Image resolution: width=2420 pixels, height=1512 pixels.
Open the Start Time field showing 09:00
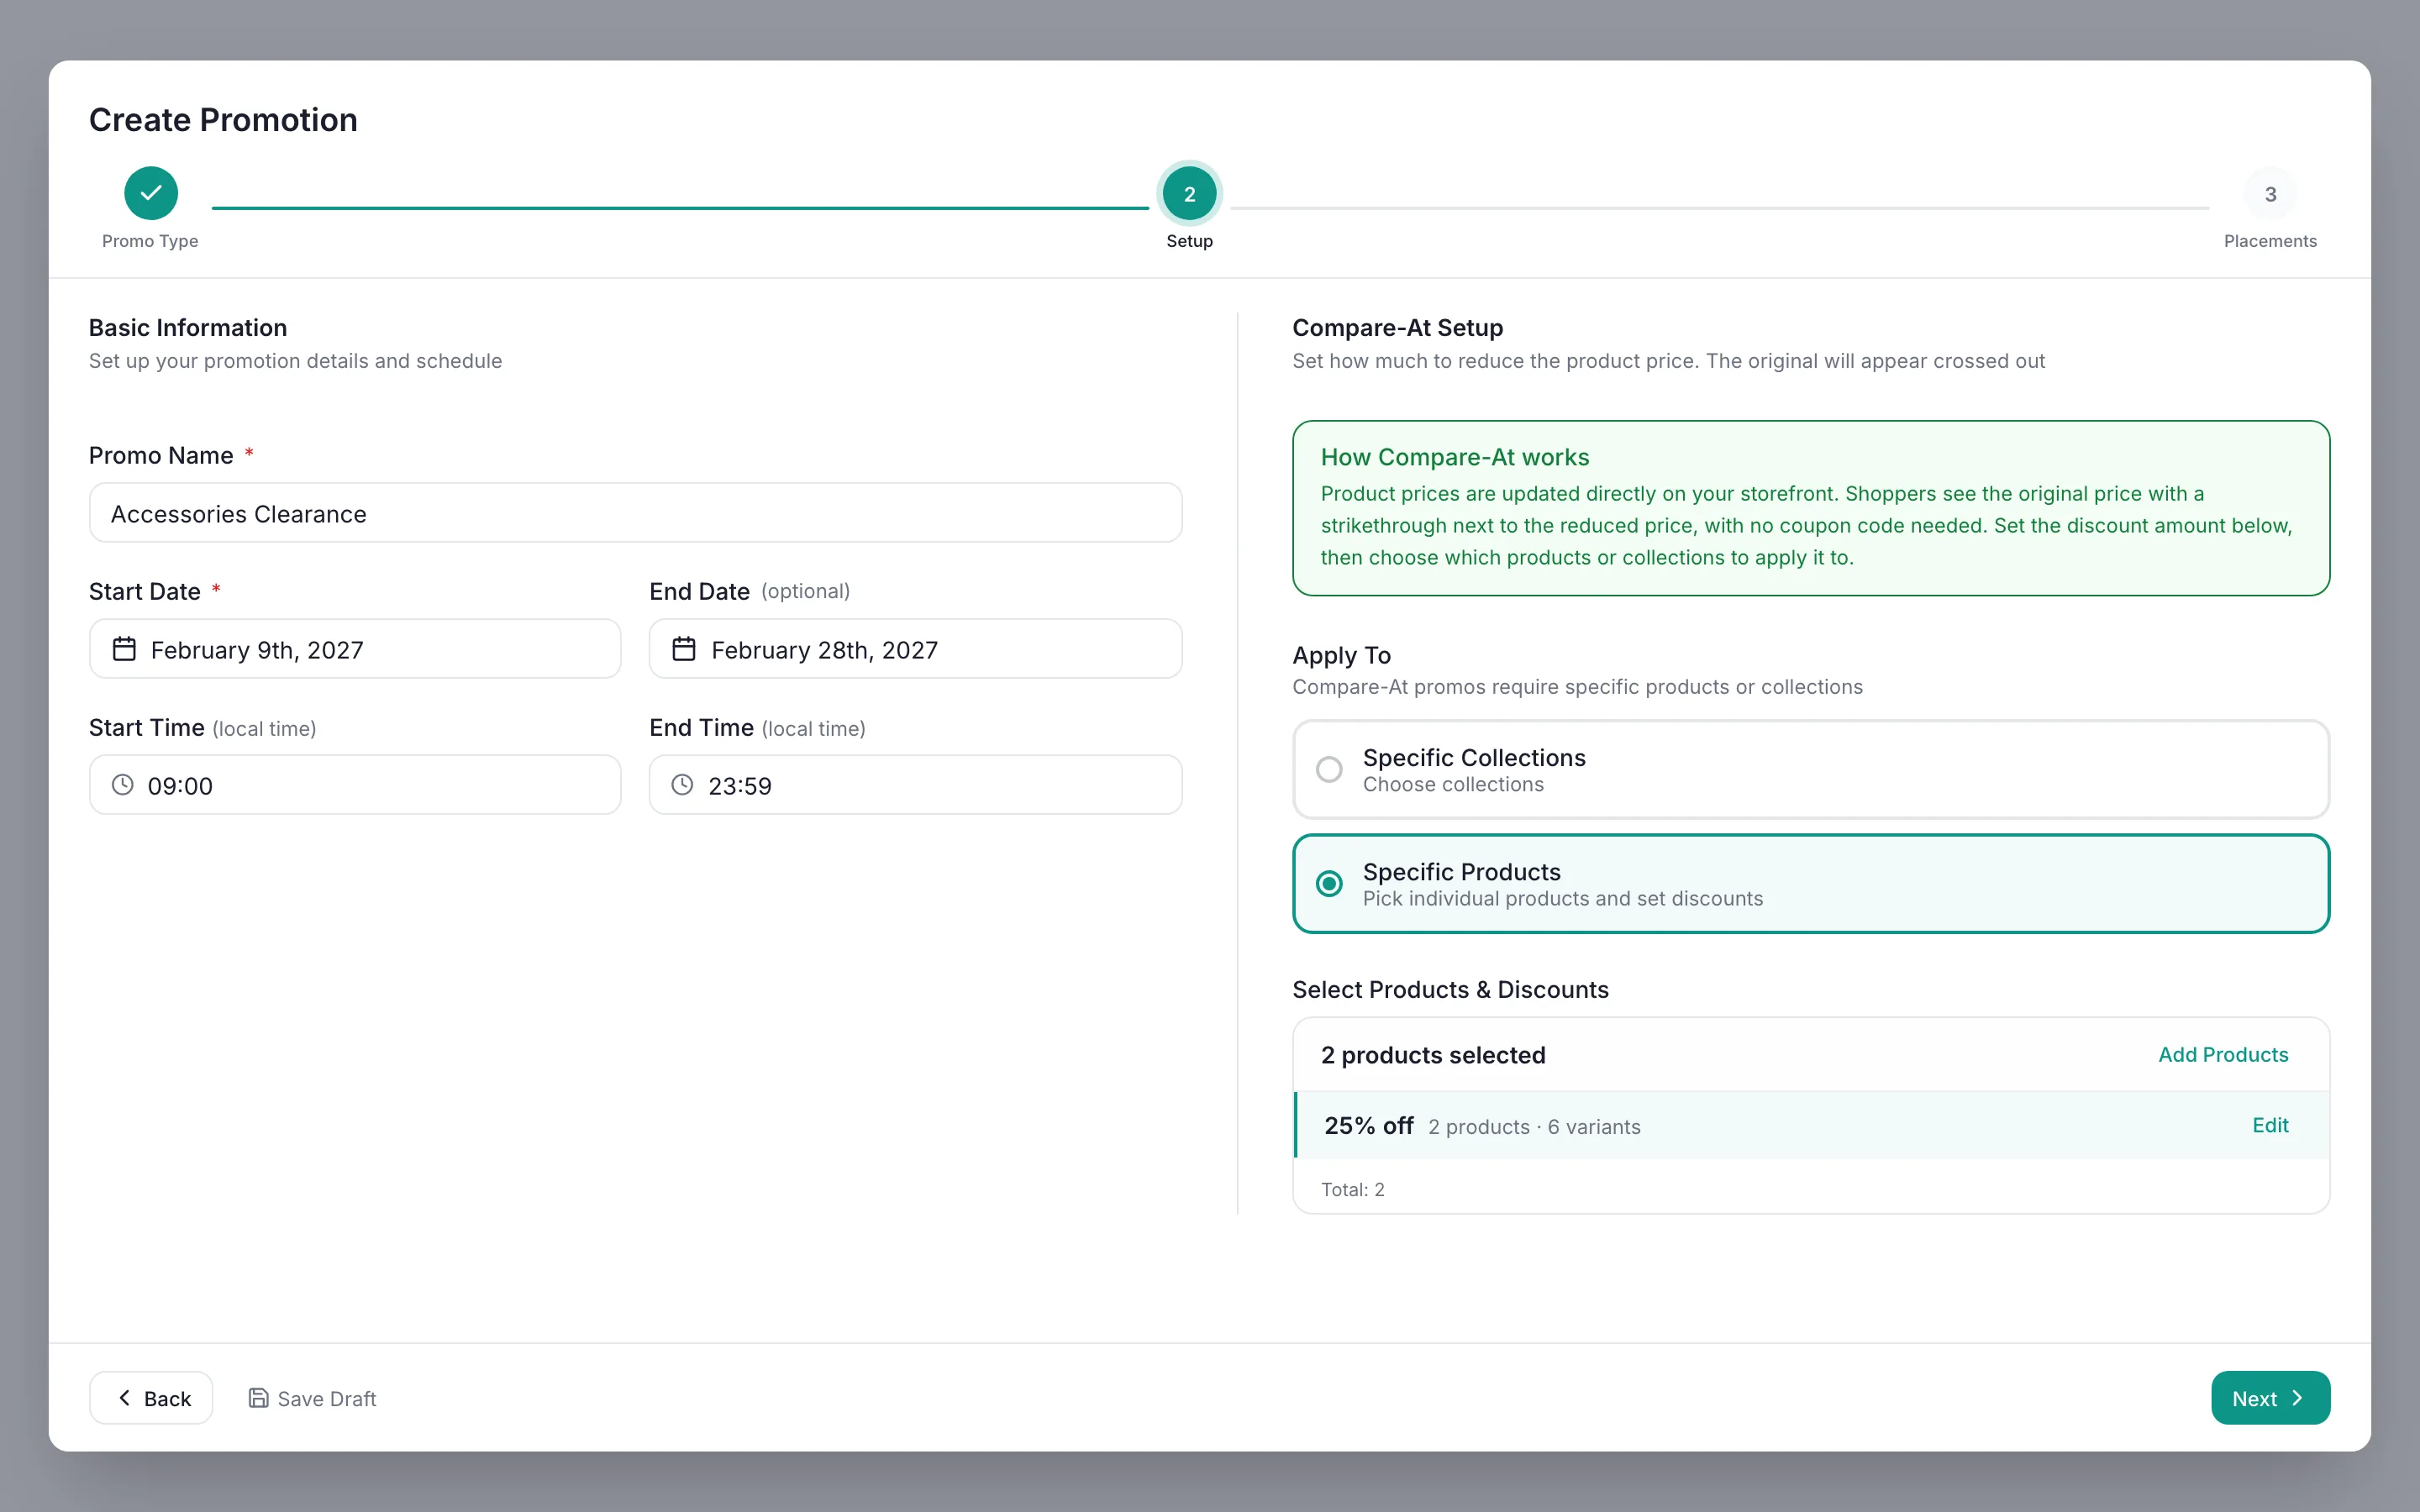coord(355,785)
